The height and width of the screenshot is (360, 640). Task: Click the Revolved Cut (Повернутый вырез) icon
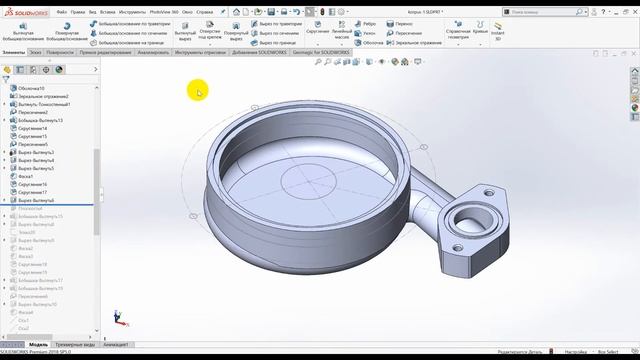click(x=236, y=26)
